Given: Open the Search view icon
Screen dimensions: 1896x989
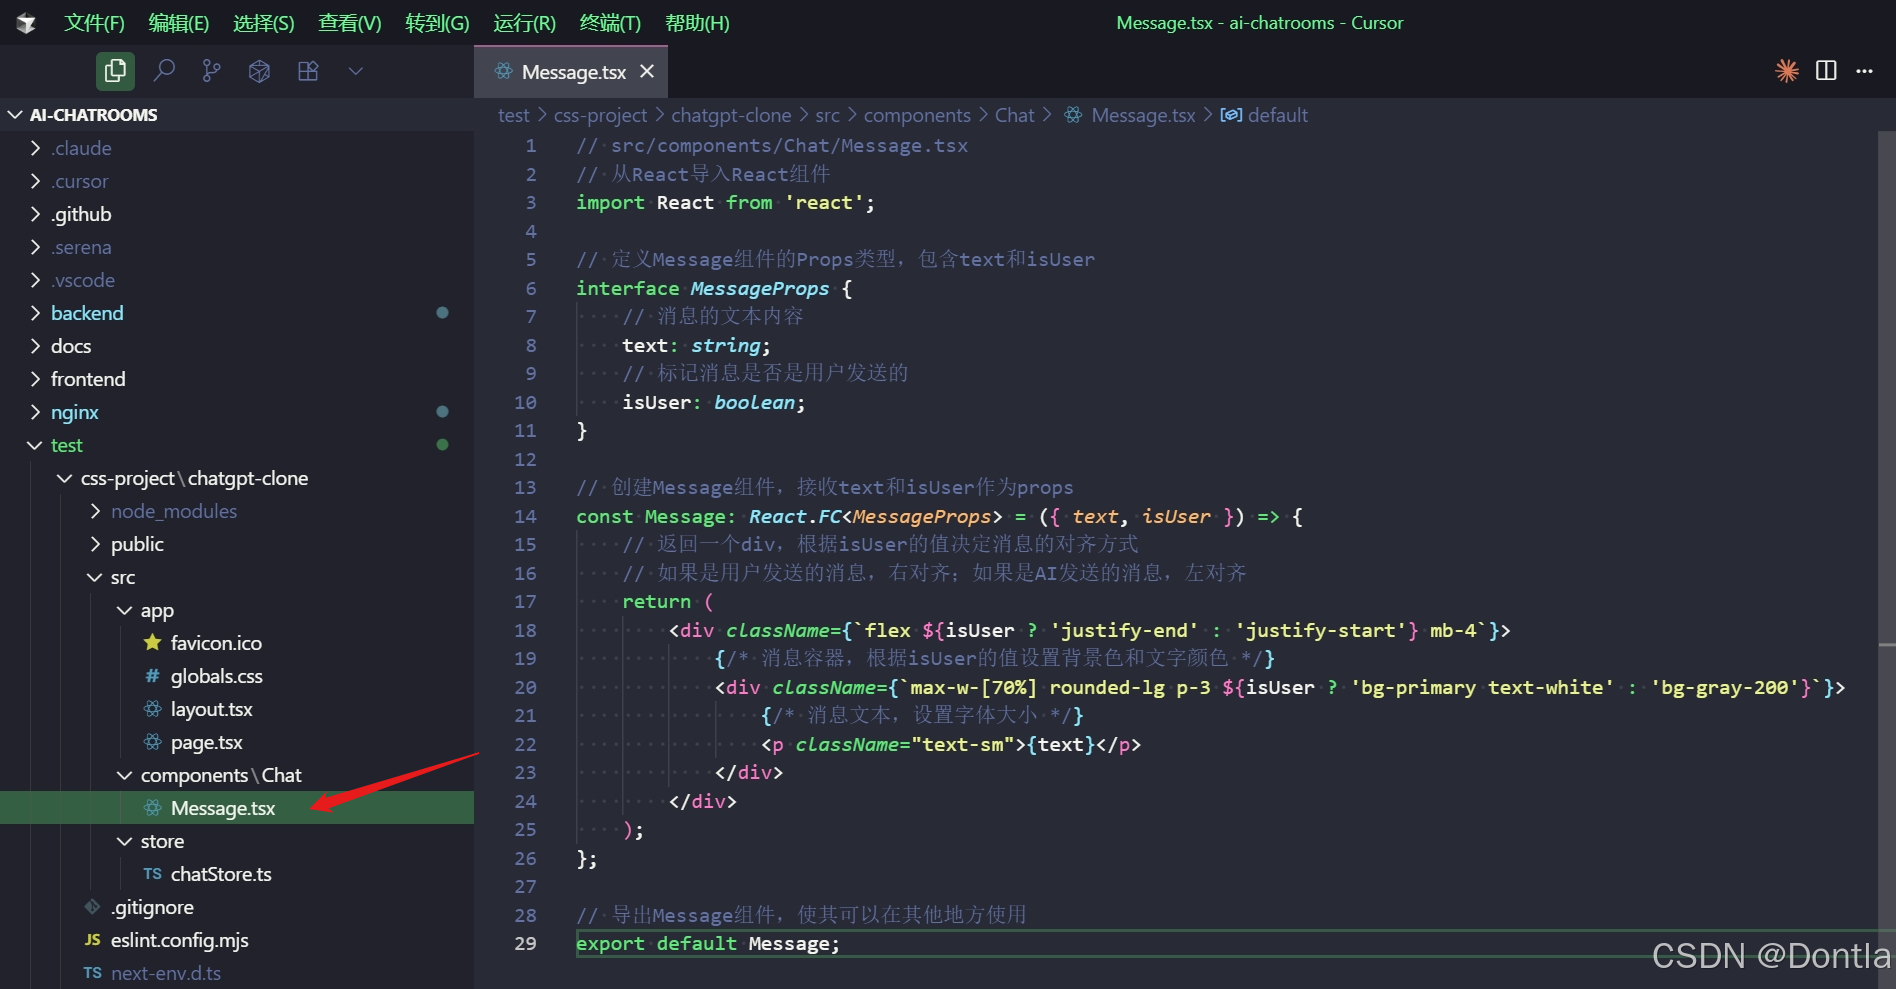Looking at the screenshot, I should pos(164,71).
